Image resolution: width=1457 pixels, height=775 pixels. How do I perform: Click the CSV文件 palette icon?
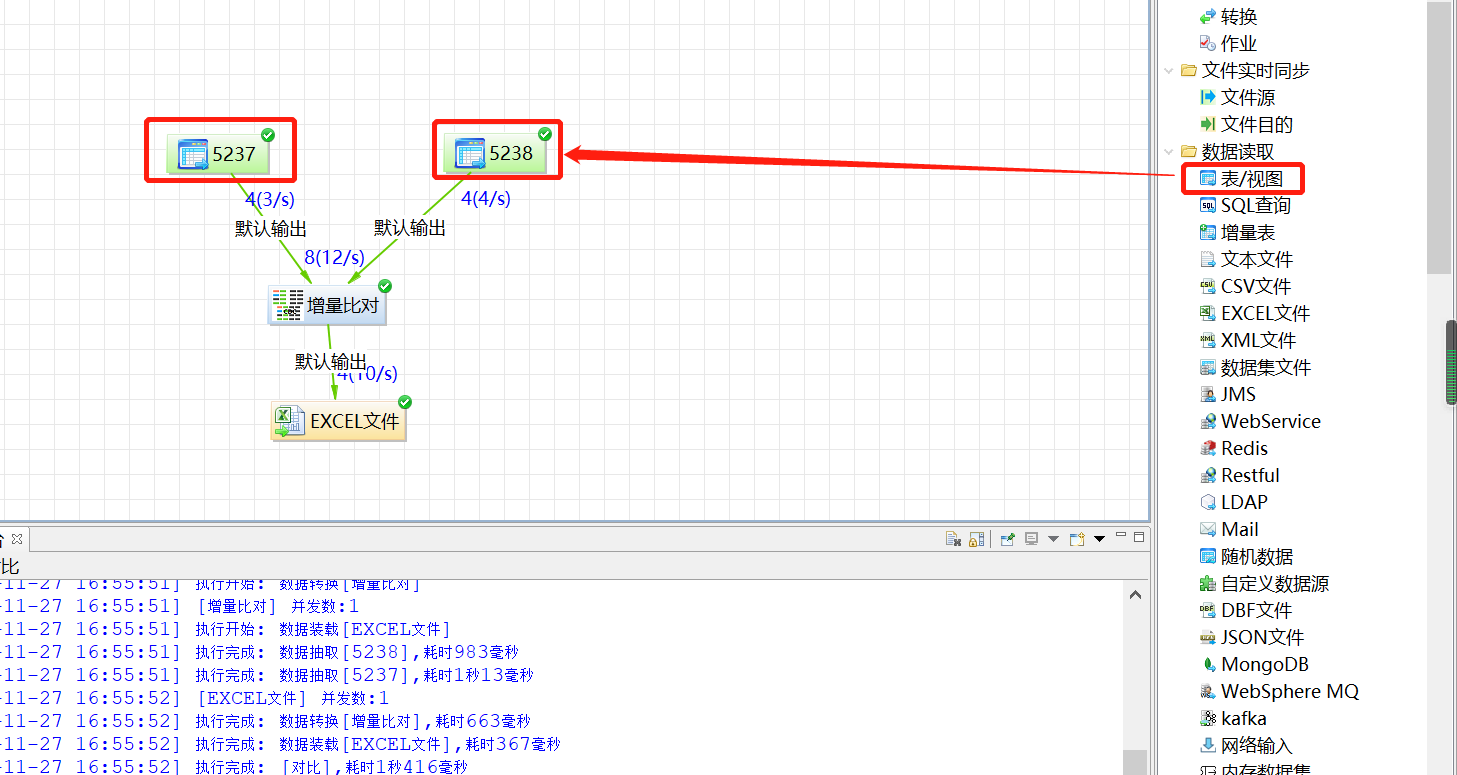pyautogui.click(x=1208, y=287)
